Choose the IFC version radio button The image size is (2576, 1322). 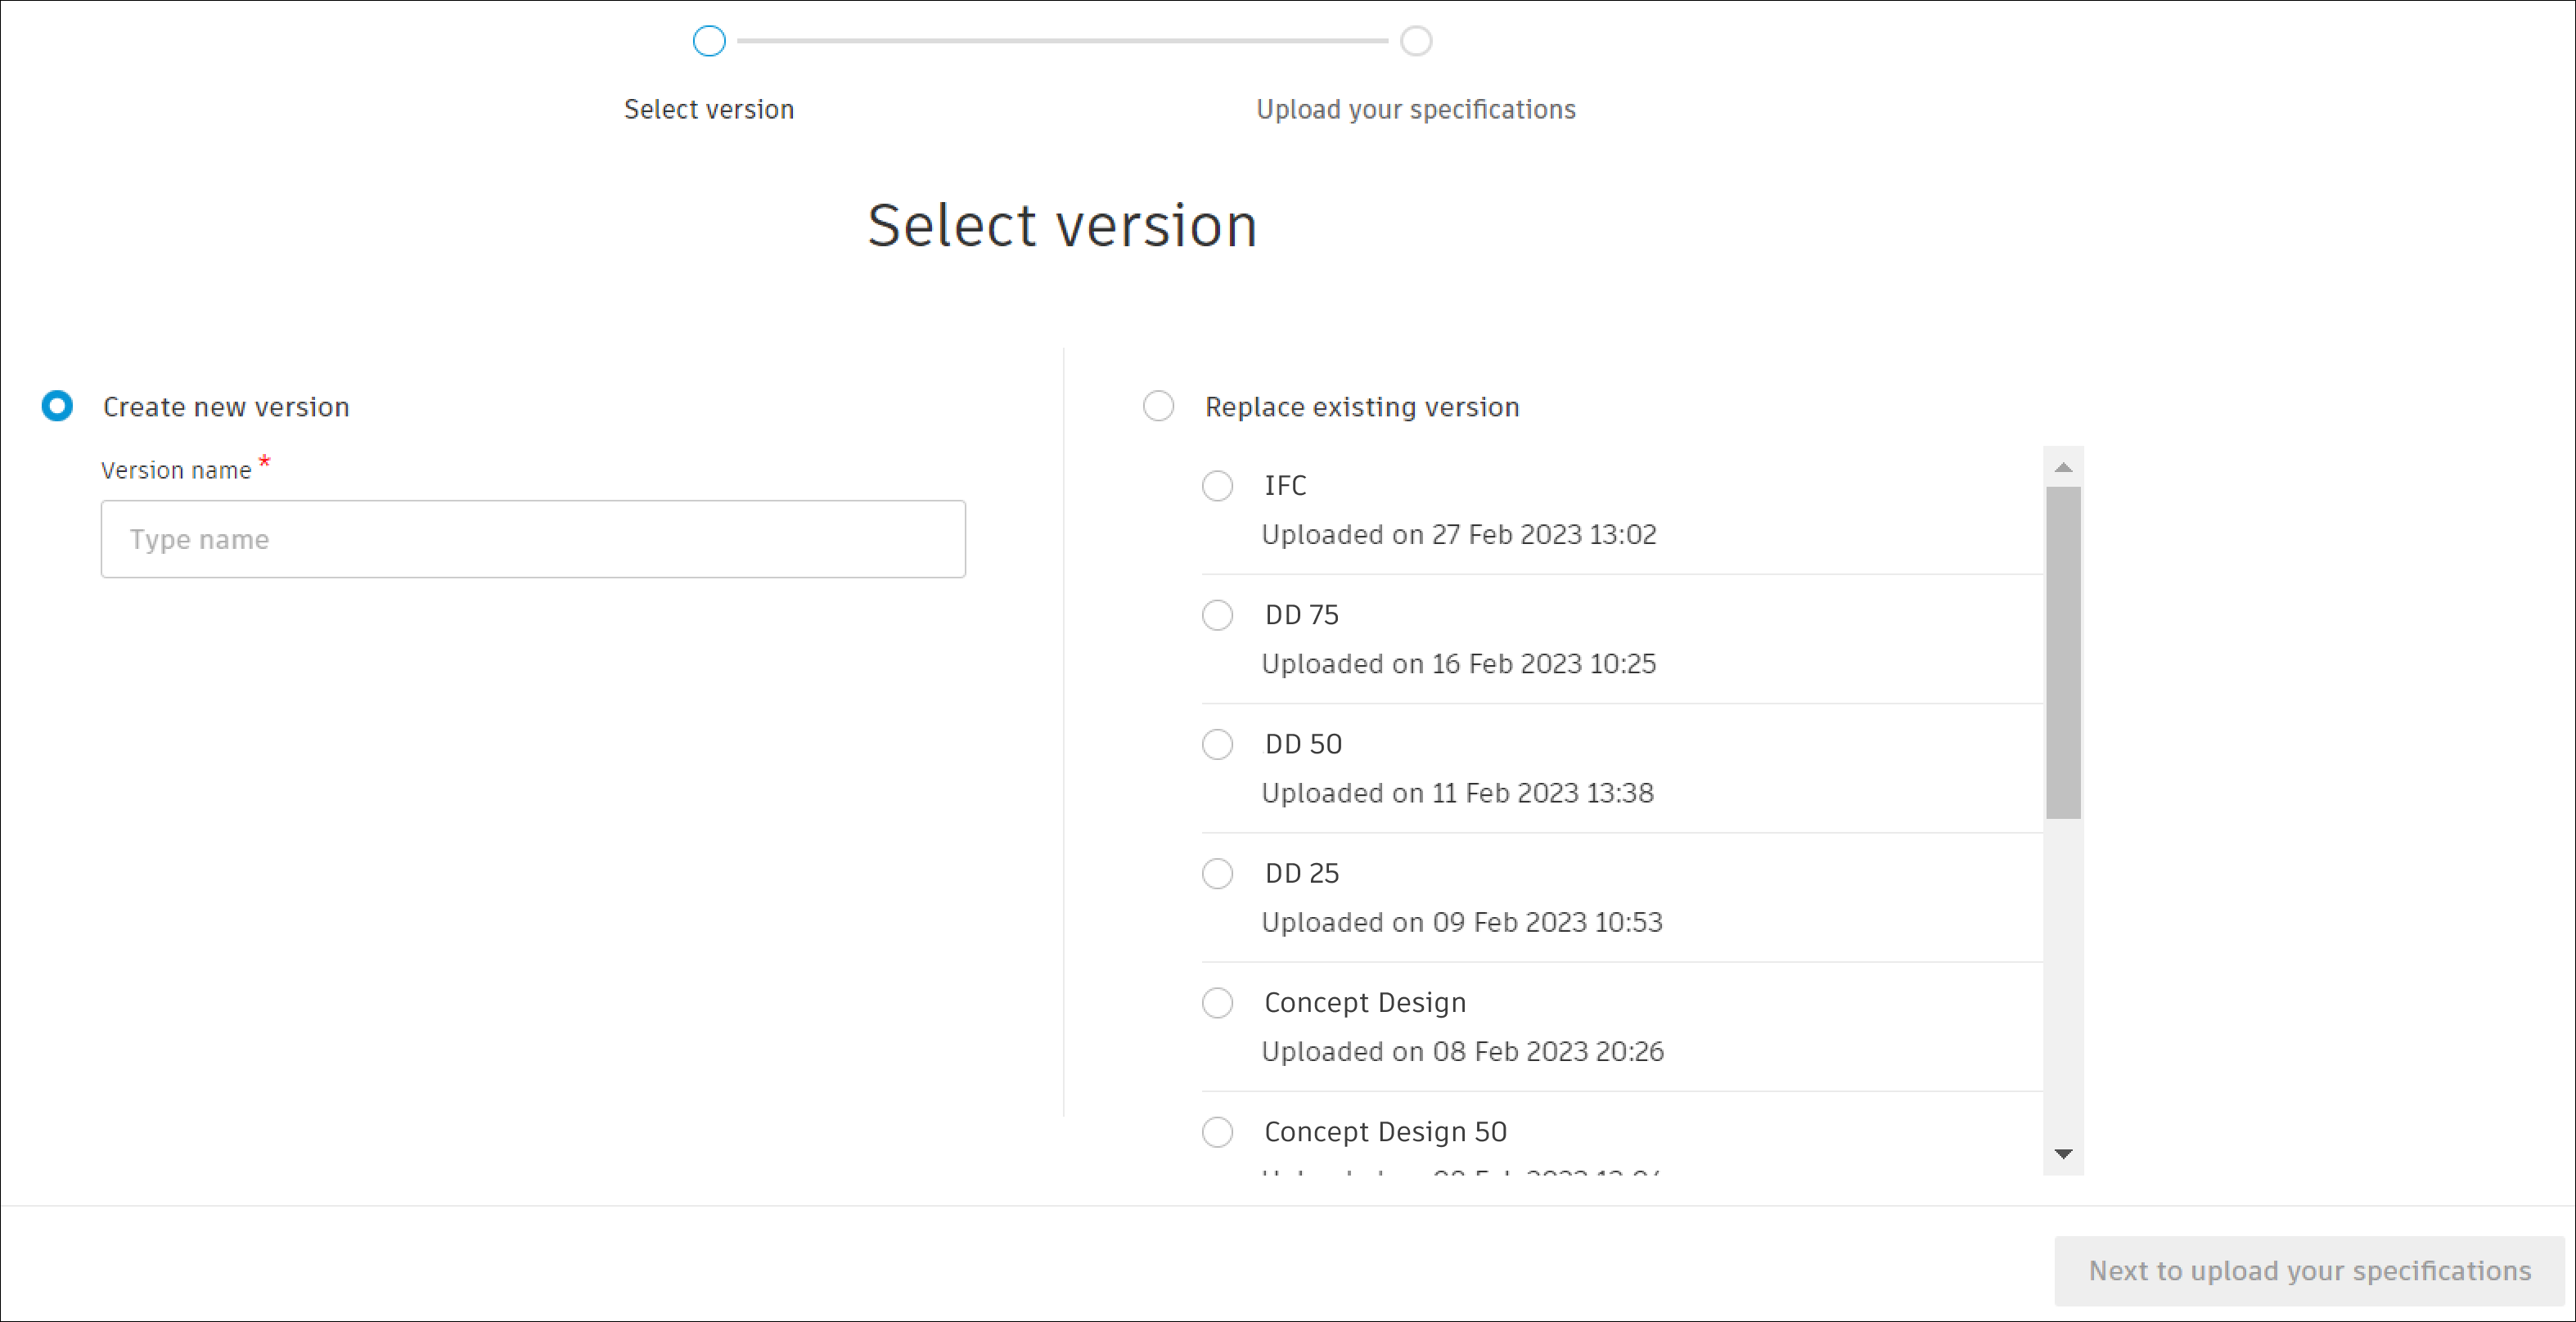1217,486
